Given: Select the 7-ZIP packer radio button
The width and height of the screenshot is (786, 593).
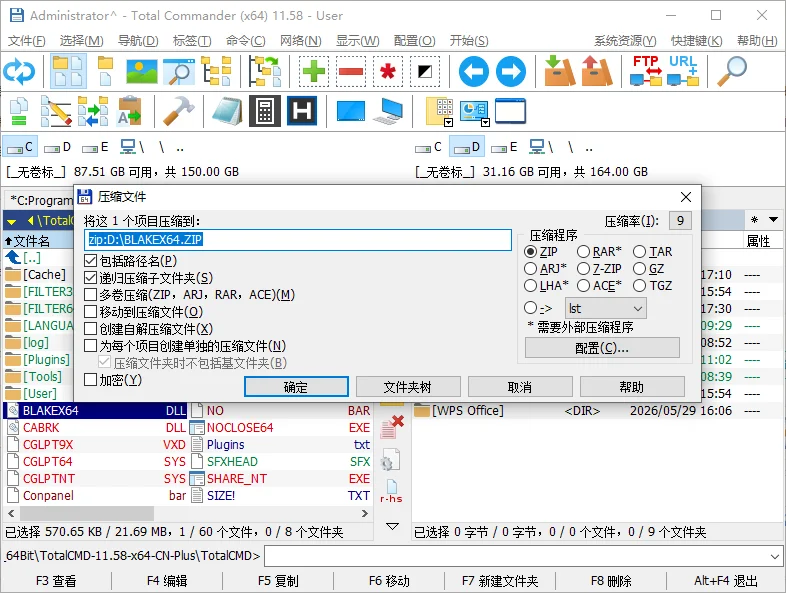Looking at the screenshot, I should pyautogui.click(x=583, y=269).
